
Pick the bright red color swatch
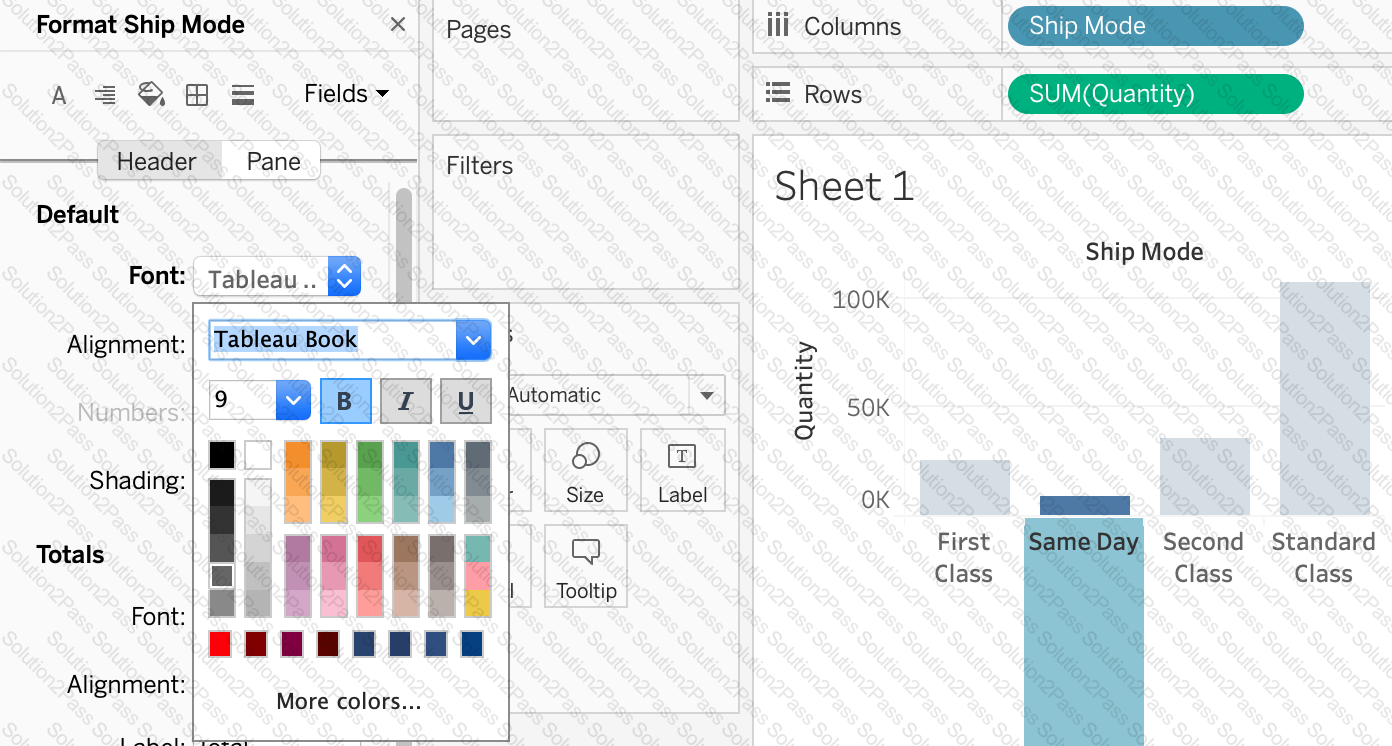[x=220, y=644]
